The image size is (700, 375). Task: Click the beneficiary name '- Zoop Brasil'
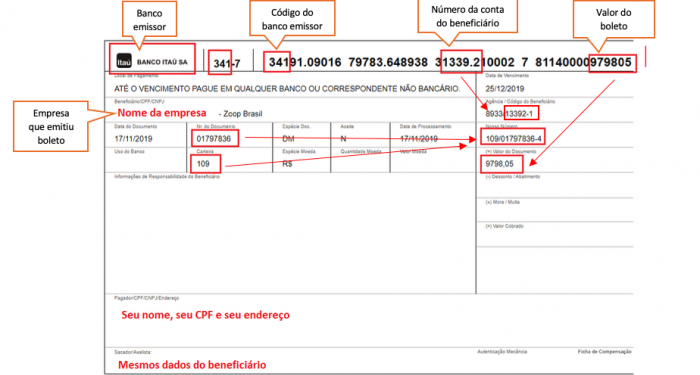240,114
